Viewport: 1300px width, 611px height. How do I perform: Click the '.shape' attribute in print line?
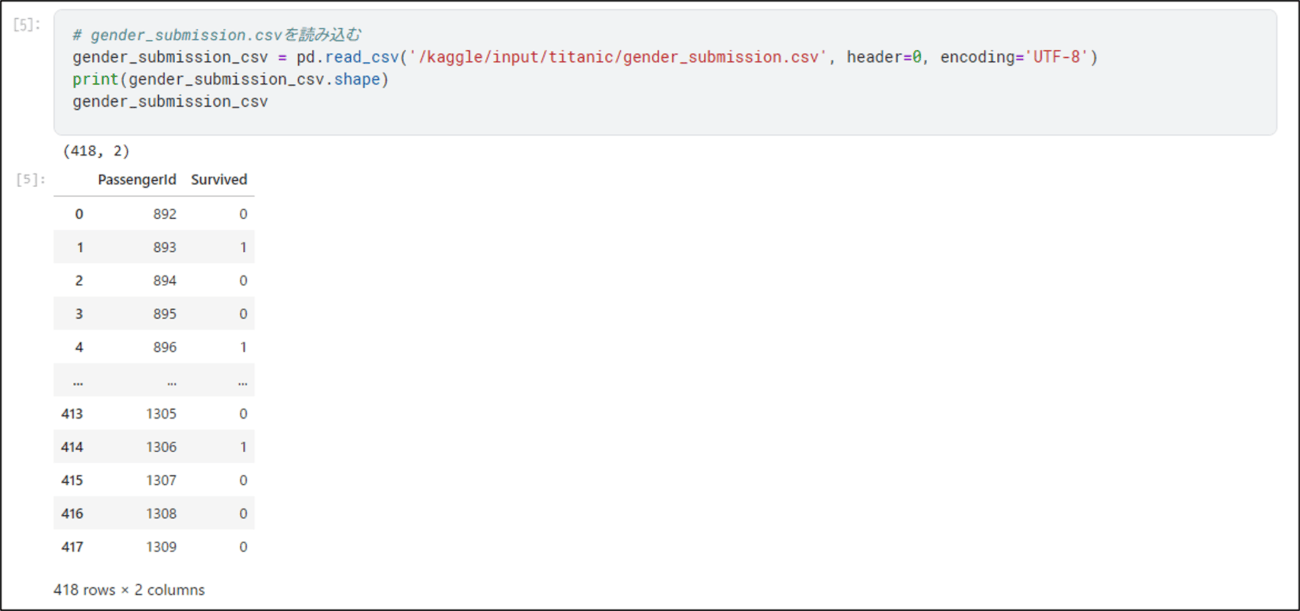[x=356, y=79]
